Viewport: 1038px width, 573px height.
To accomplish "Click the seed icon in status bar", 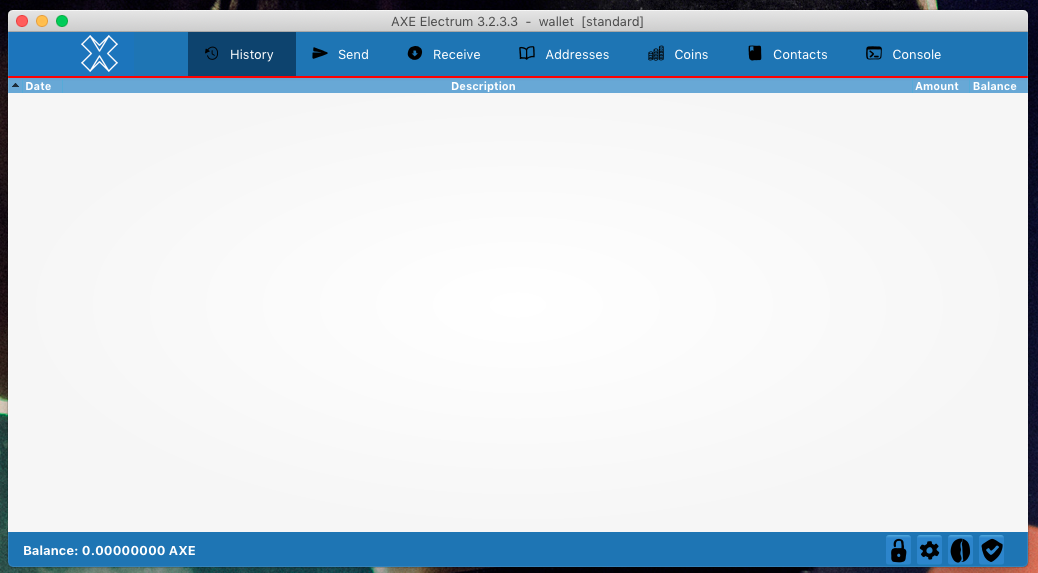I will point(961,550).
